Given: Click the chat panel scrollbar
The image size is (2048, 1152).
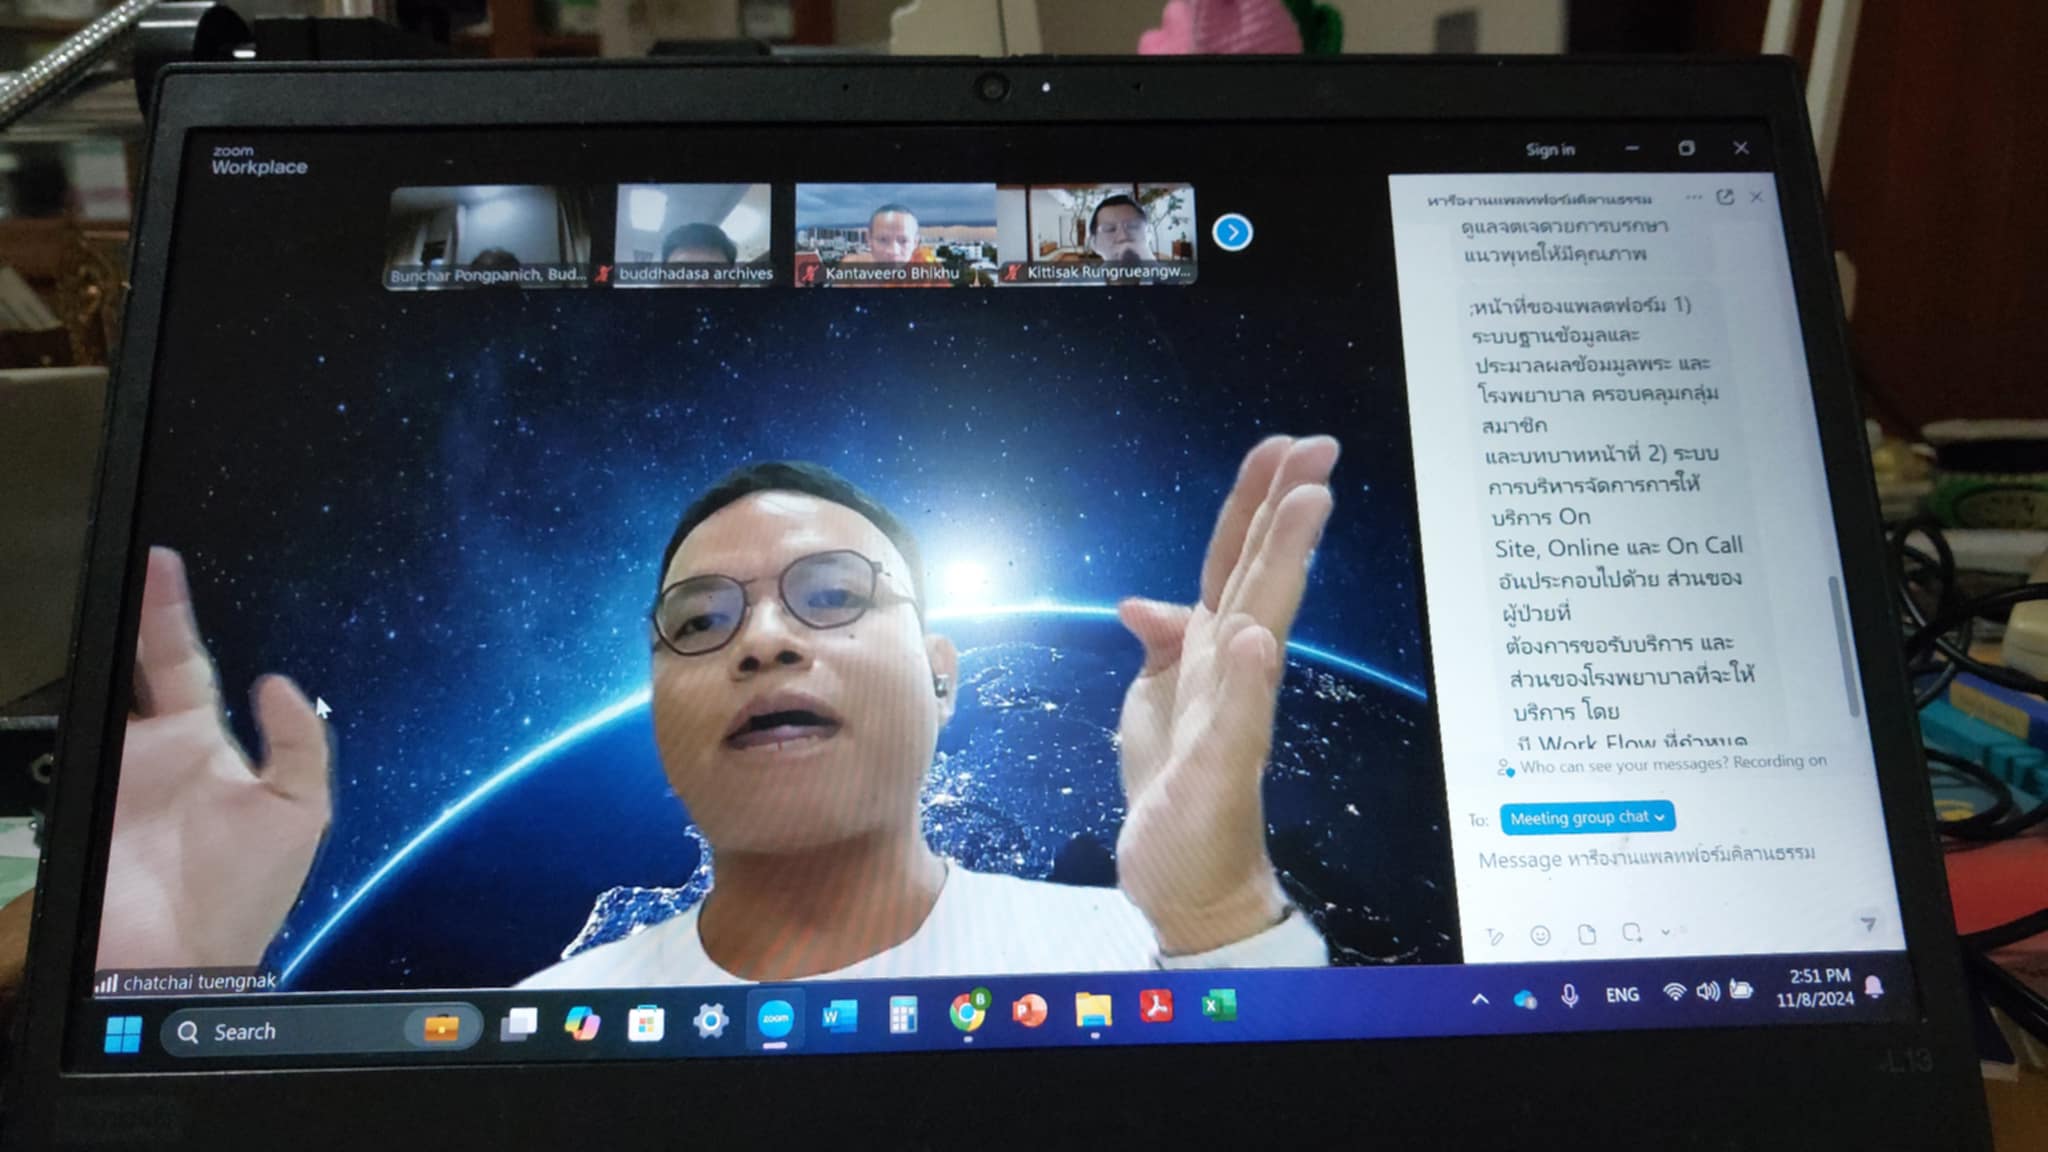Looking at the screenshot, I should pos(1843,645).
